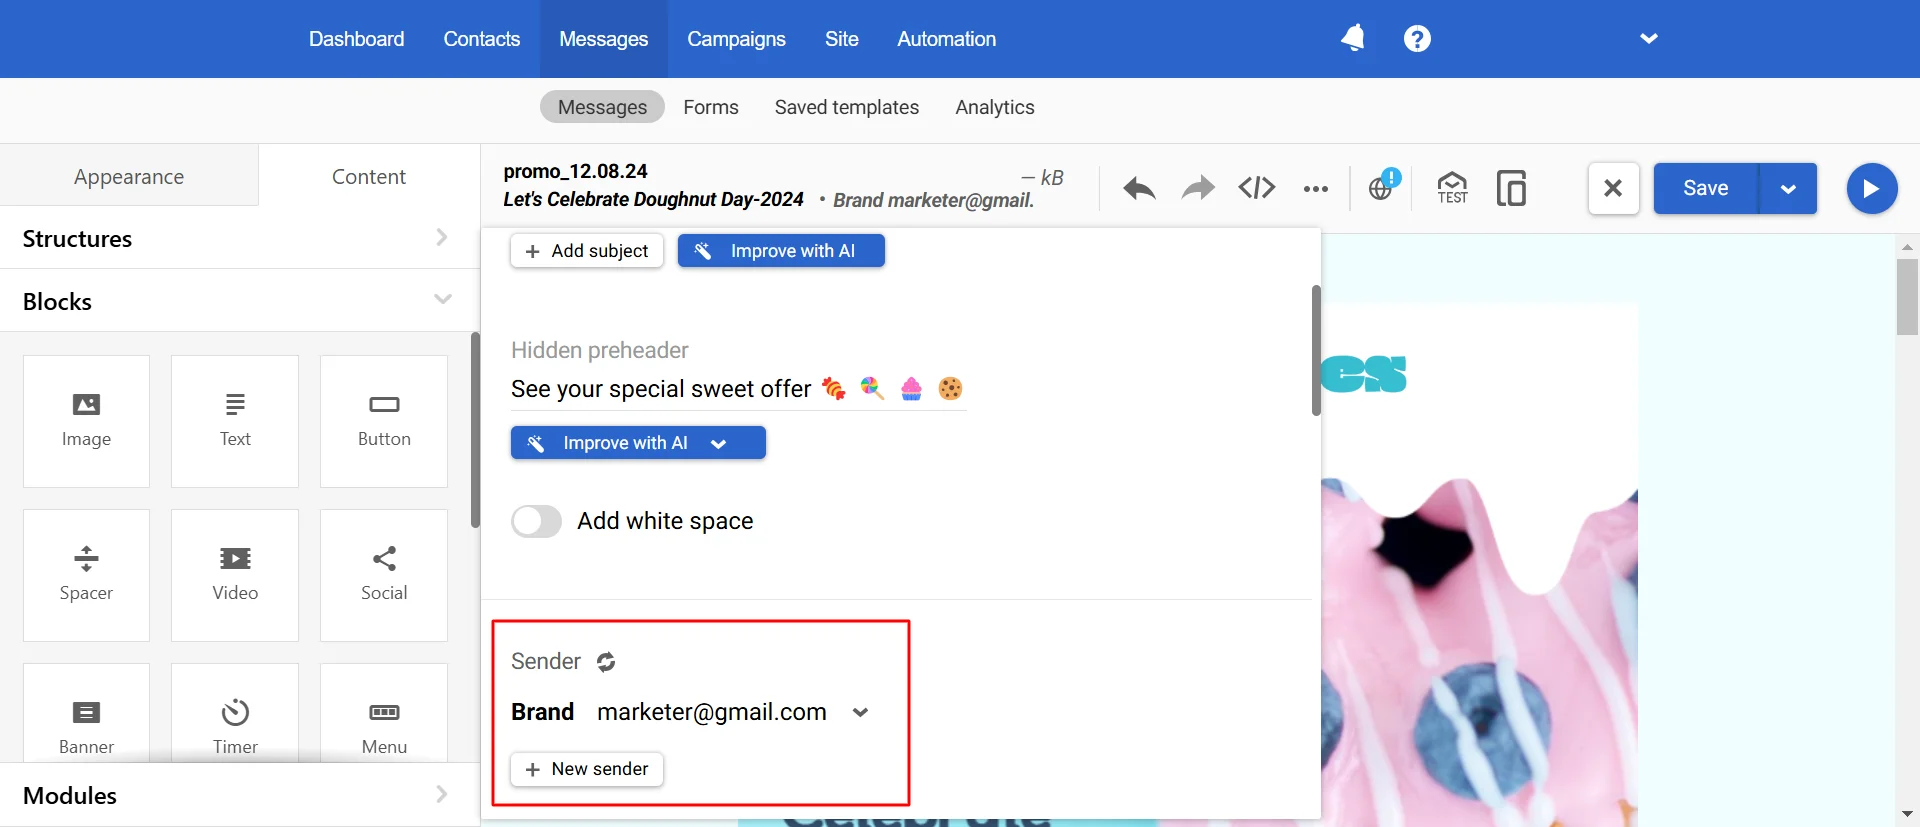The height and width of the screenshot is (827, 1920).
Task: Go to the Forms sub-tab
Action: [711, 107]
